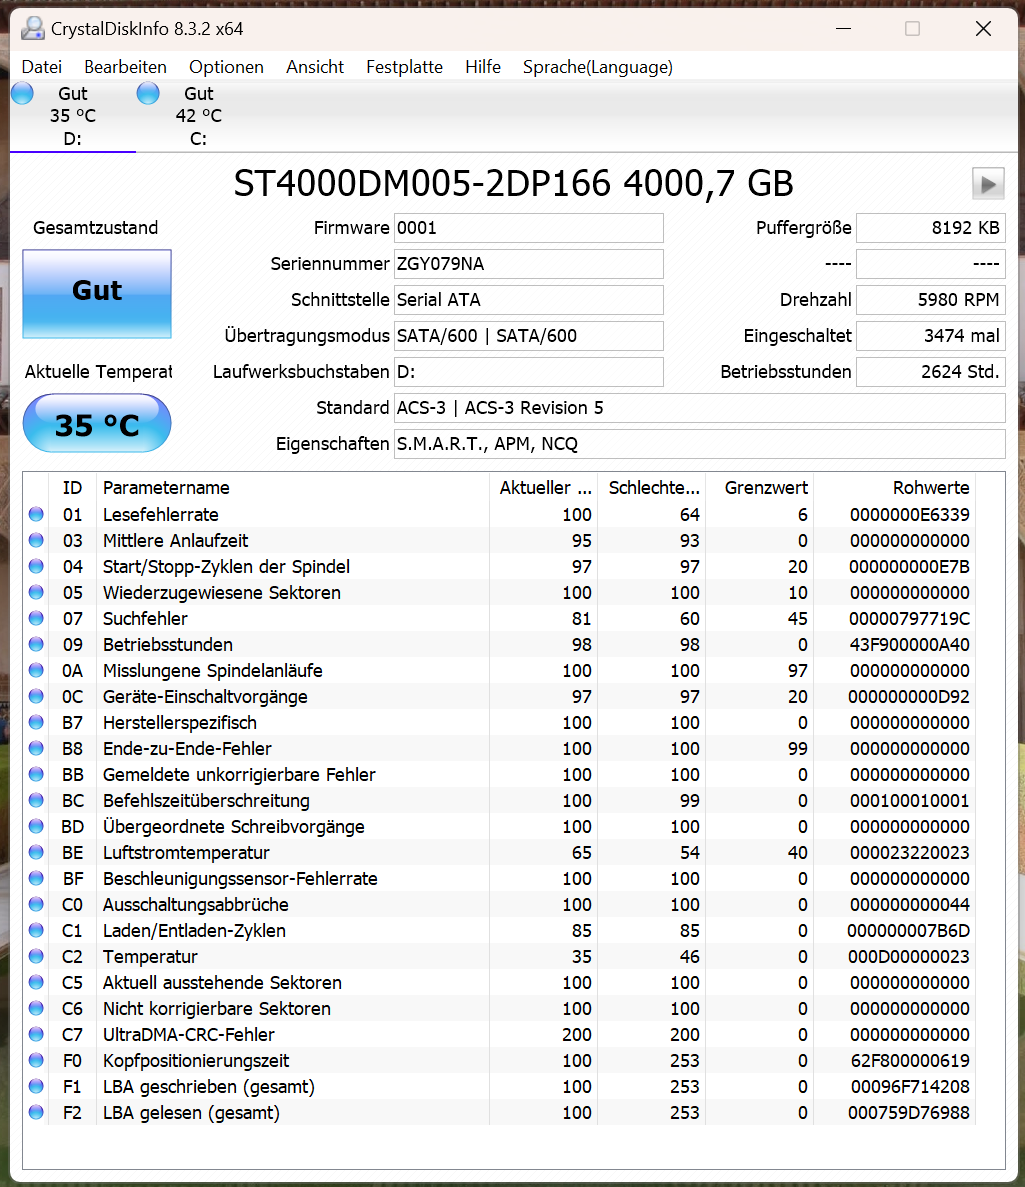
Task: Open the Hilfe menu
Action: tap(483, 67)
